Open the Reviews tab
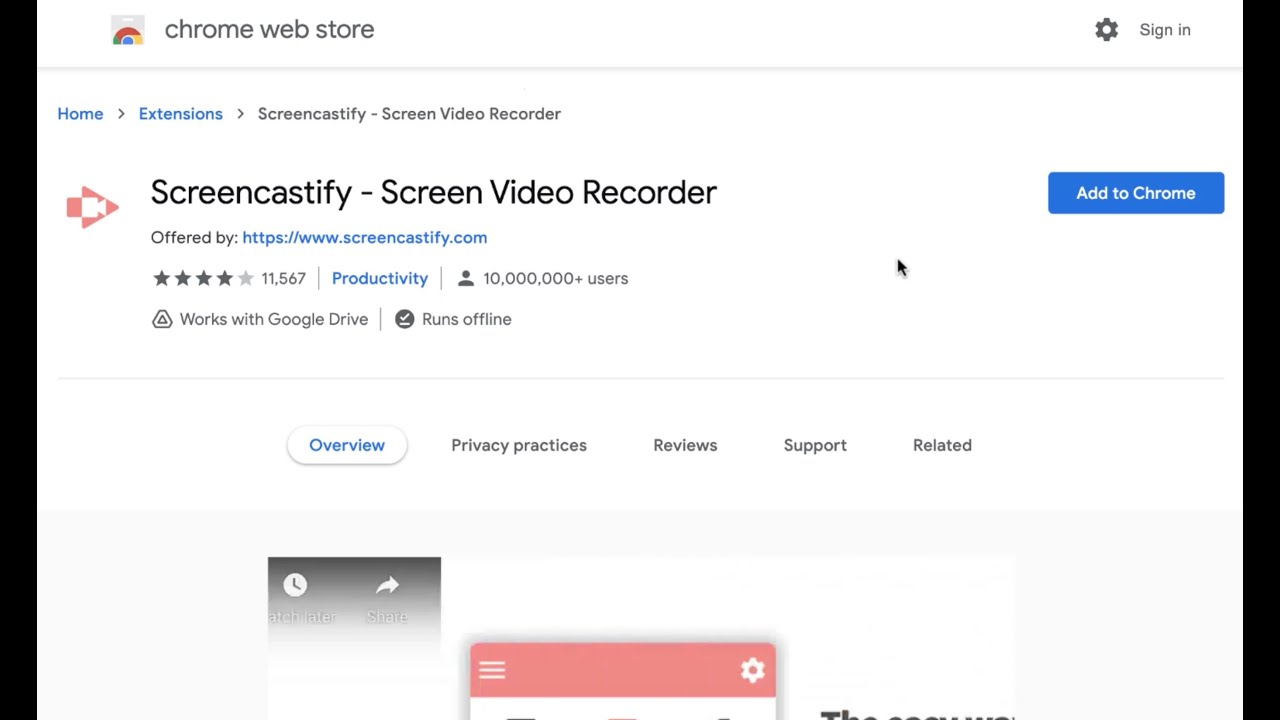1280x720 pixels. point(685,445)
